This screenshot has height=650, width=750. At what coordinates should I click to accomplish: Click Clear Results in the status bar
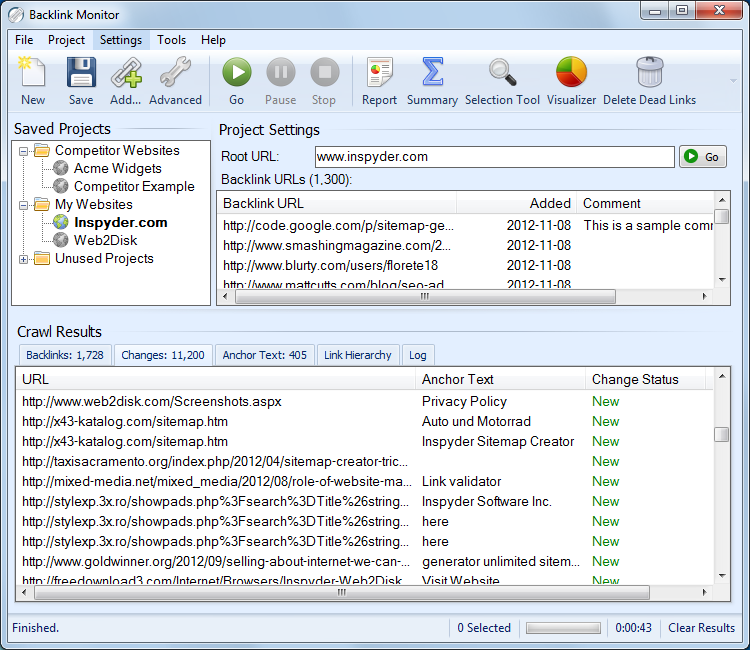(x=701, y=628)
